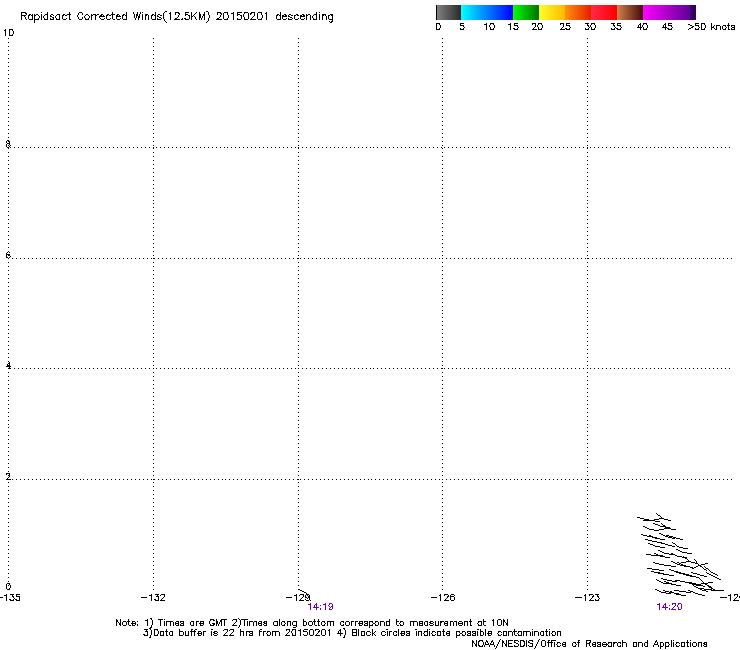Click the longitude label '-135'
Screen dimensions: 740x650
[10, 598]
